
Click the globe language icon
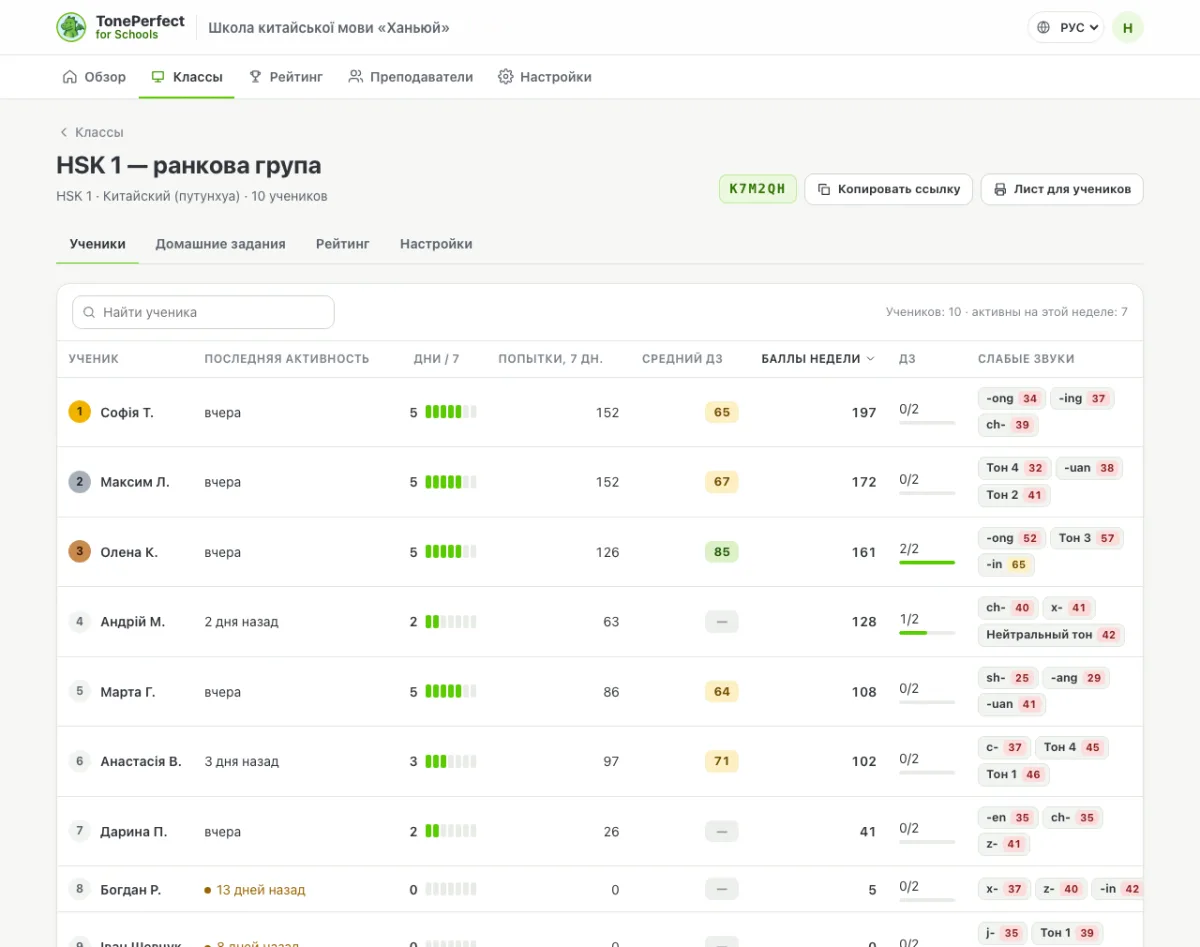[1044, 27]
